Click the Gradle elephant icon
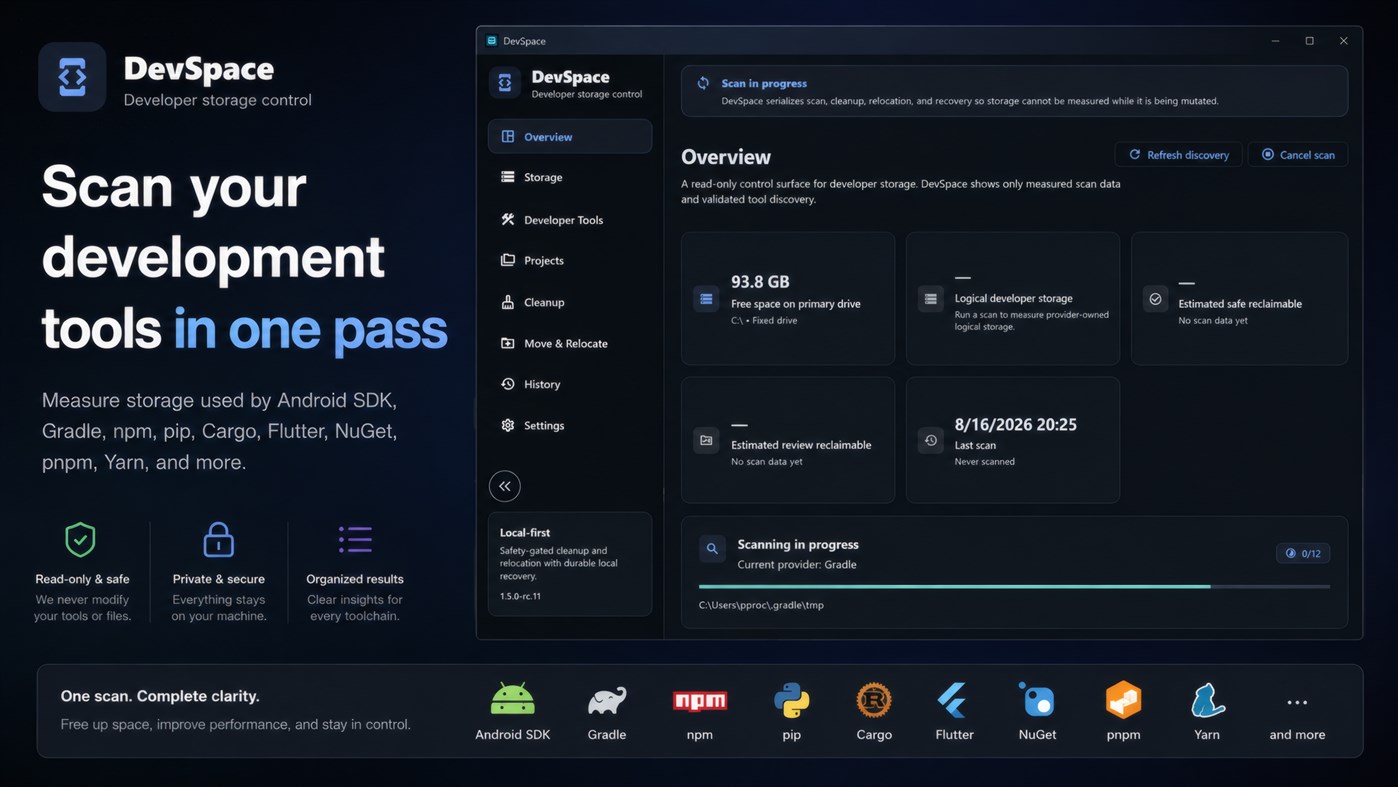Image resolution: width=1398 pixels, height=787 pixels. tap(607, 701)
